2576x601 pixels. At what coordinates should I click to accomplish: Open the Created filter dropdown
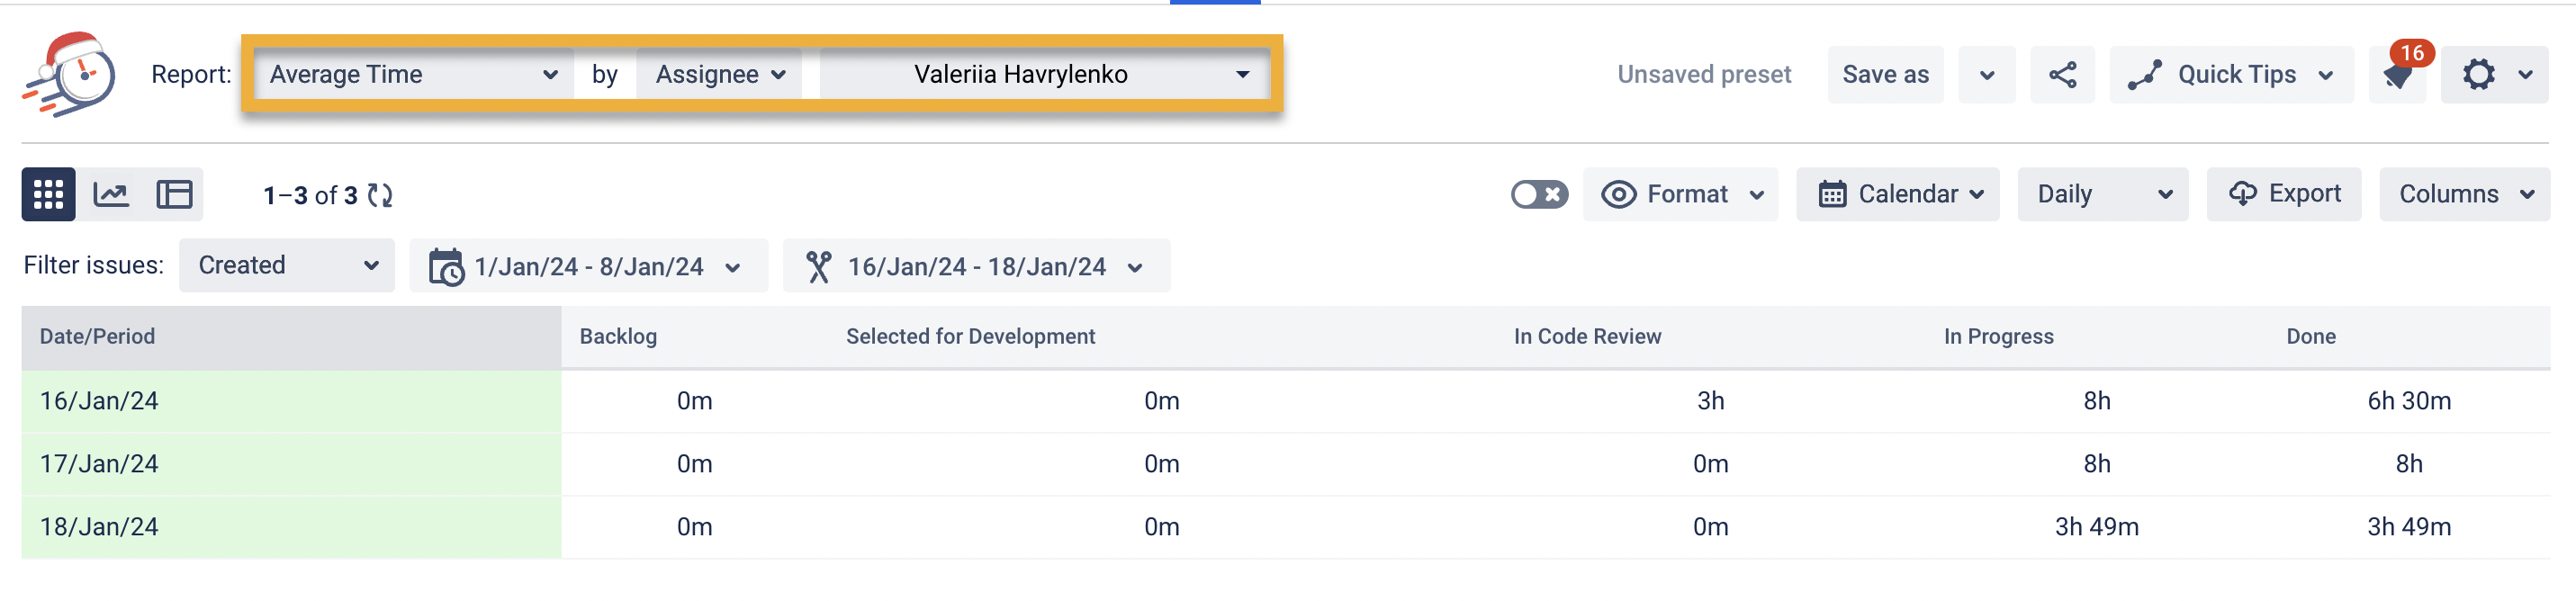tap(287, 265)
